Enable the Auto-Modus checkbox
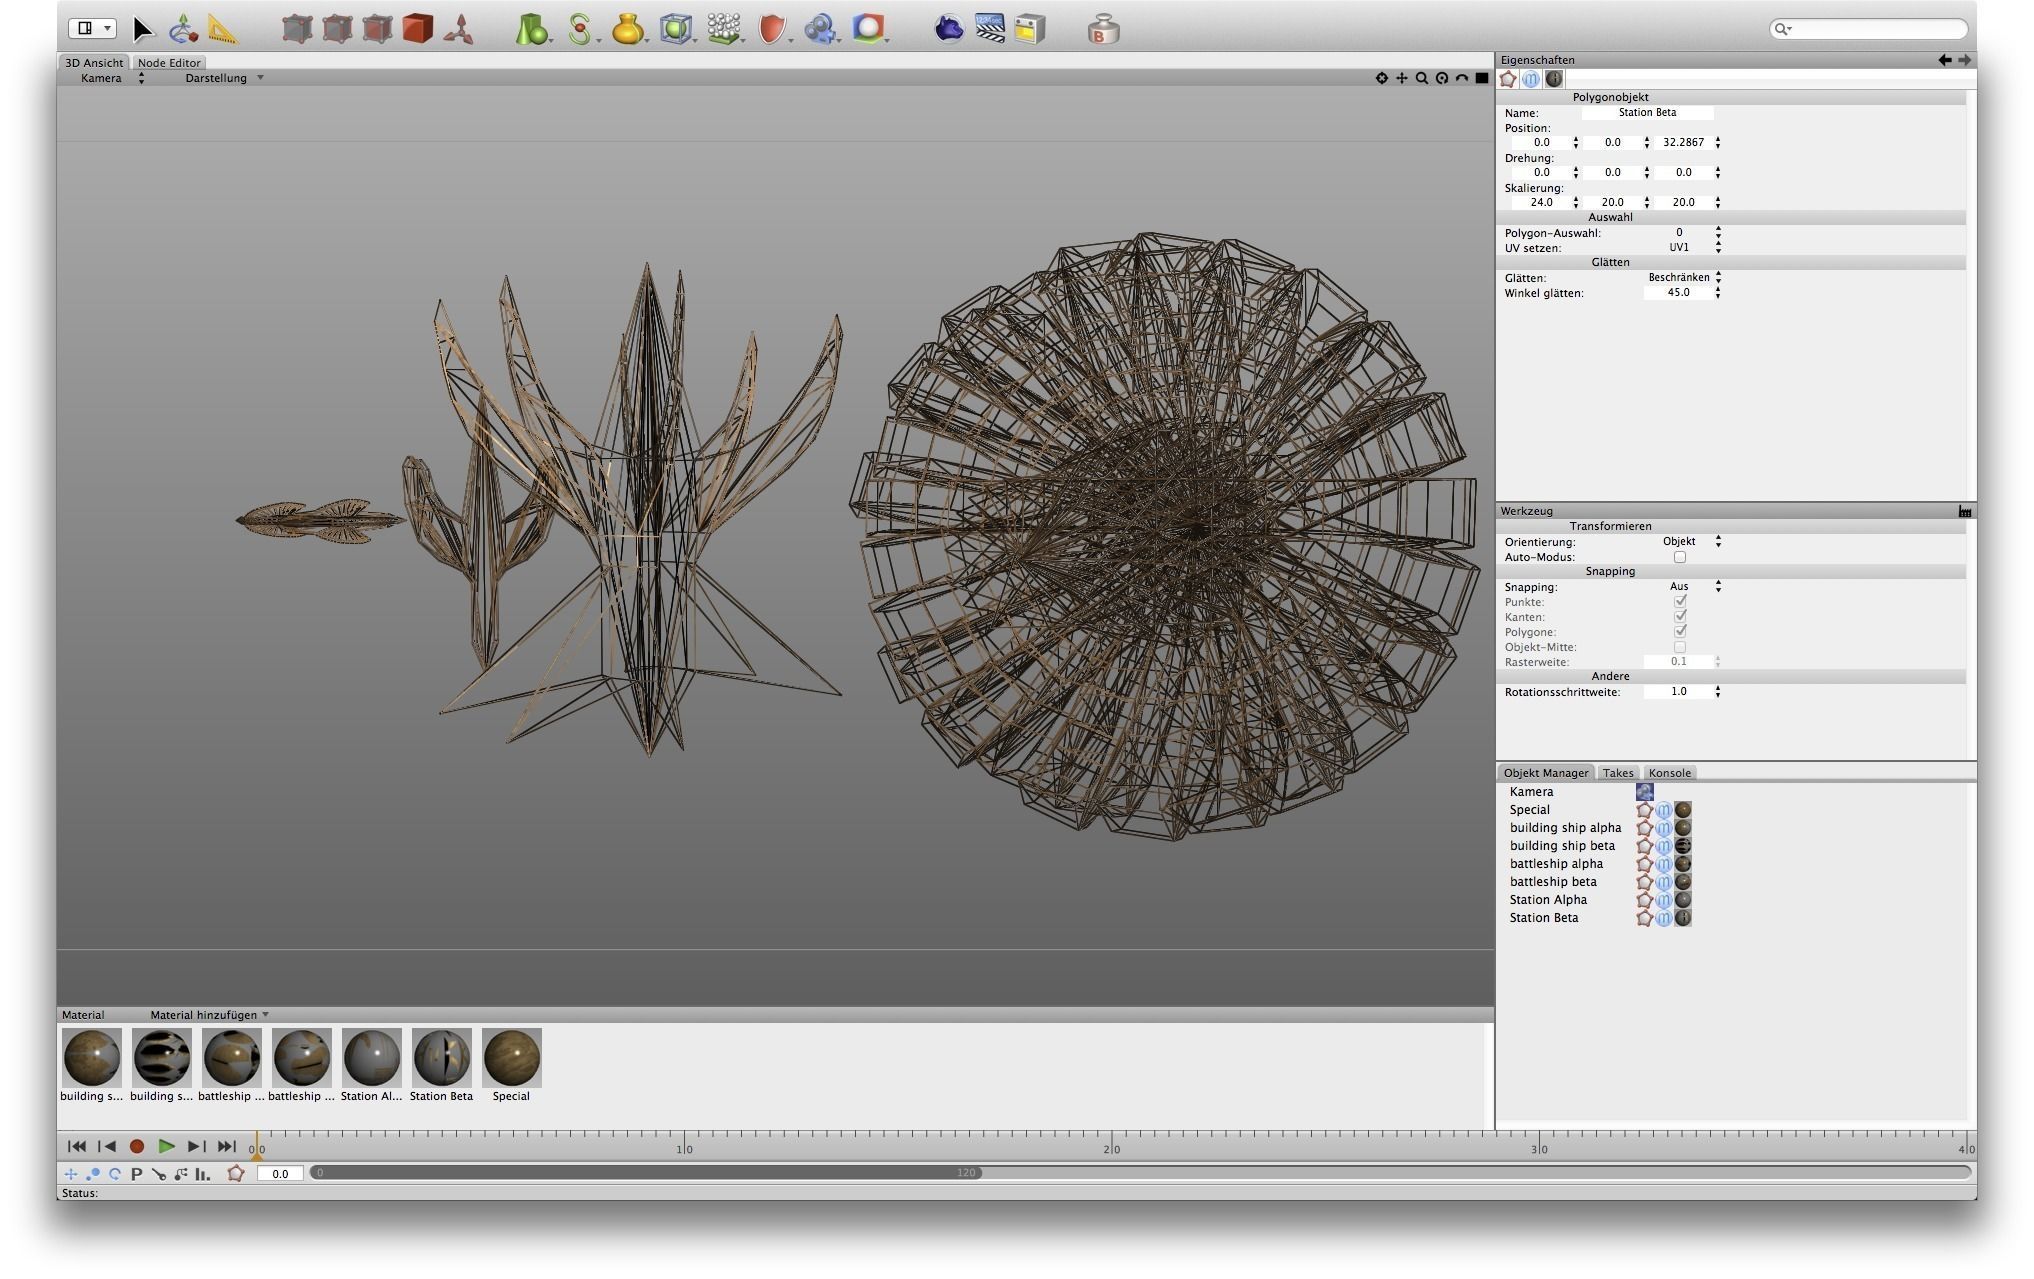2034x1279 pixels. (x=1679, y=557)
